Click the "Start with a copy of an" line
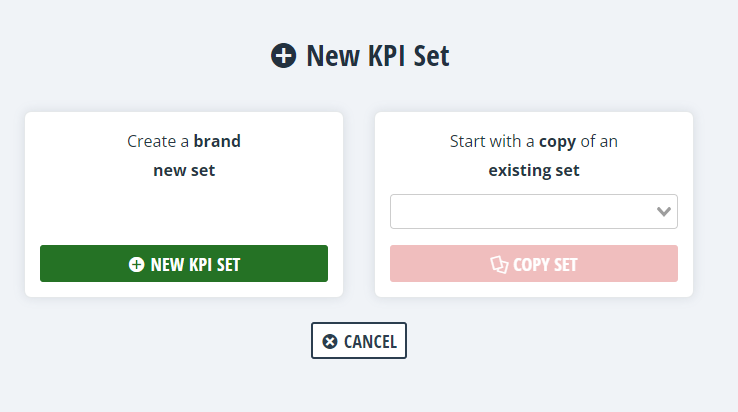 [x=533, y=141]
